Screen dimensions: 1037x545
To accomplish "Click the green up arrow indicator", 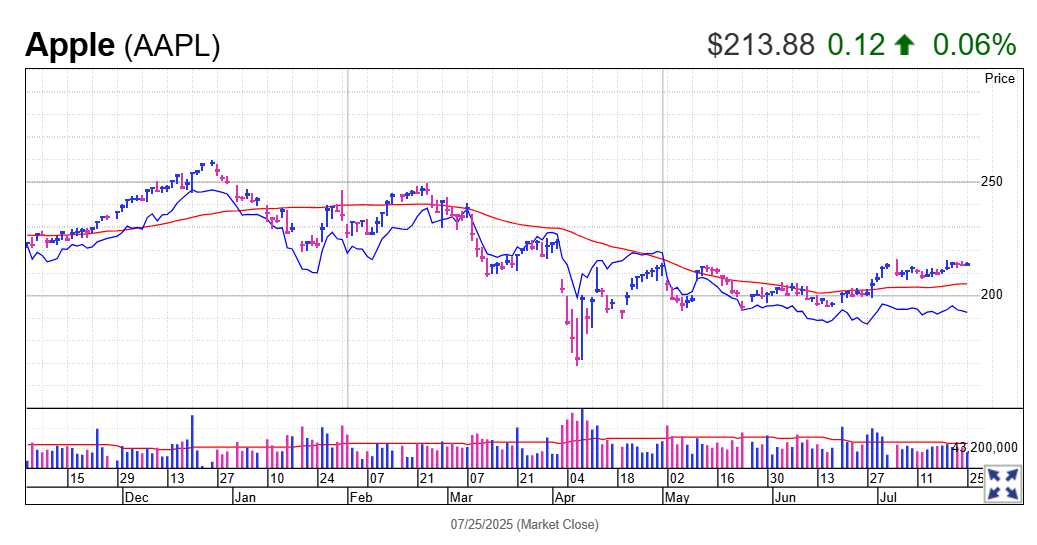I will pos(905,45).
